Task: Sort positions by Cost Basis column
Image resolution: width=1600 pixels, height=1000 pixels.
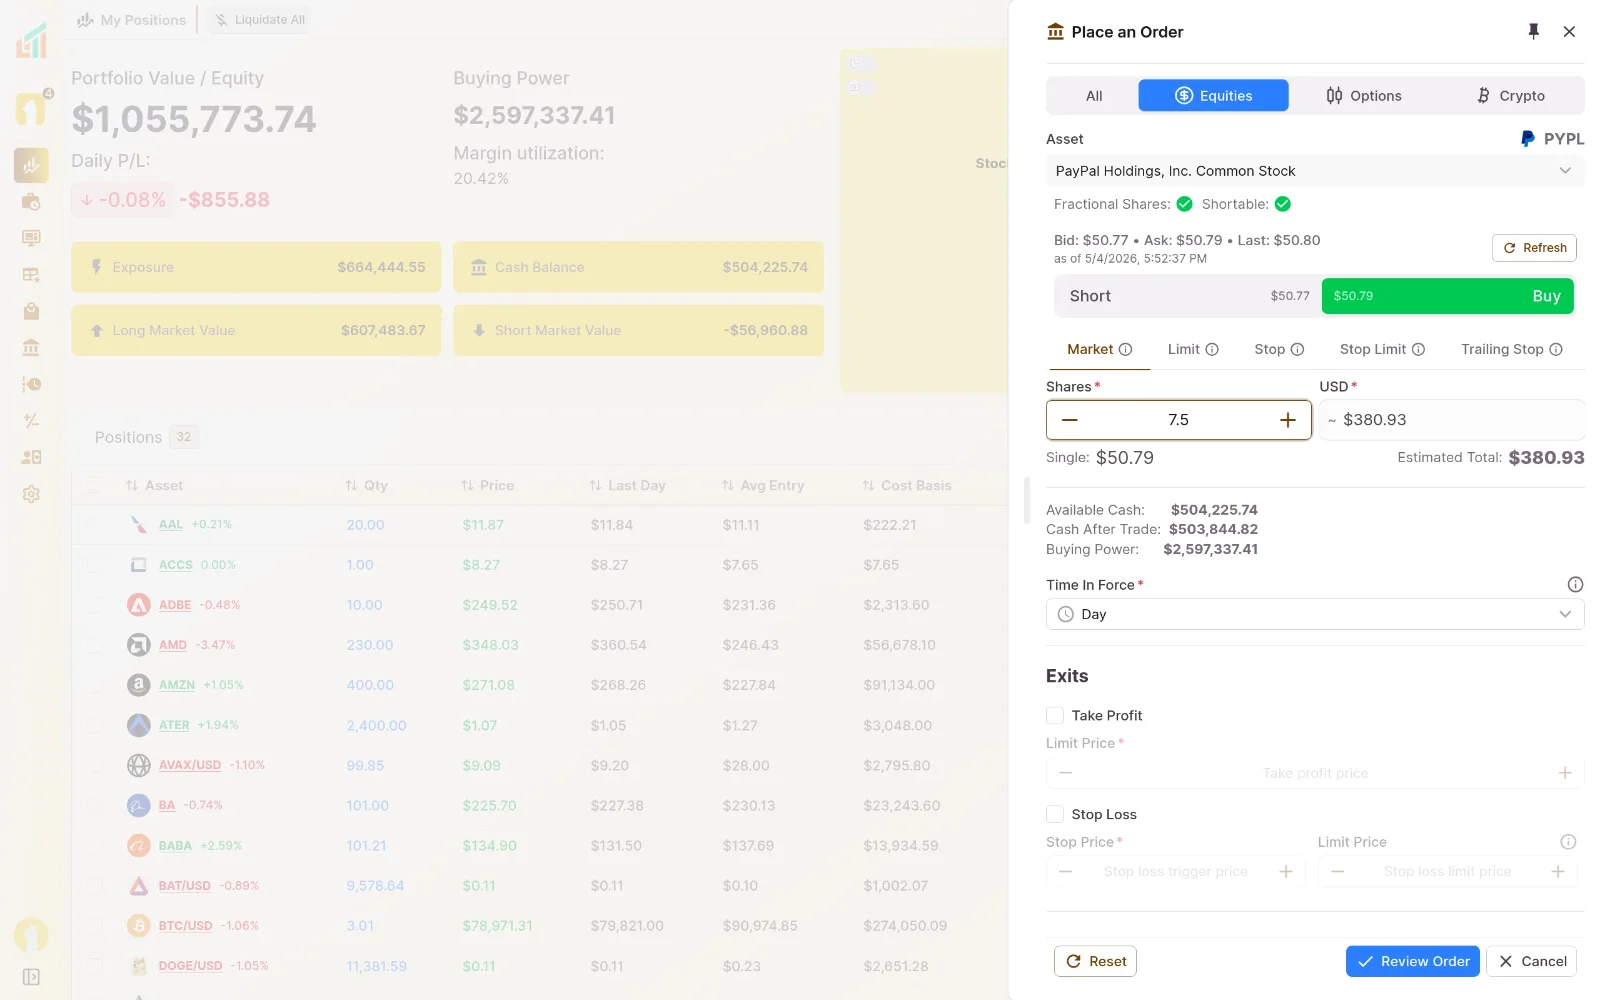Action: [x=907, y=486]
